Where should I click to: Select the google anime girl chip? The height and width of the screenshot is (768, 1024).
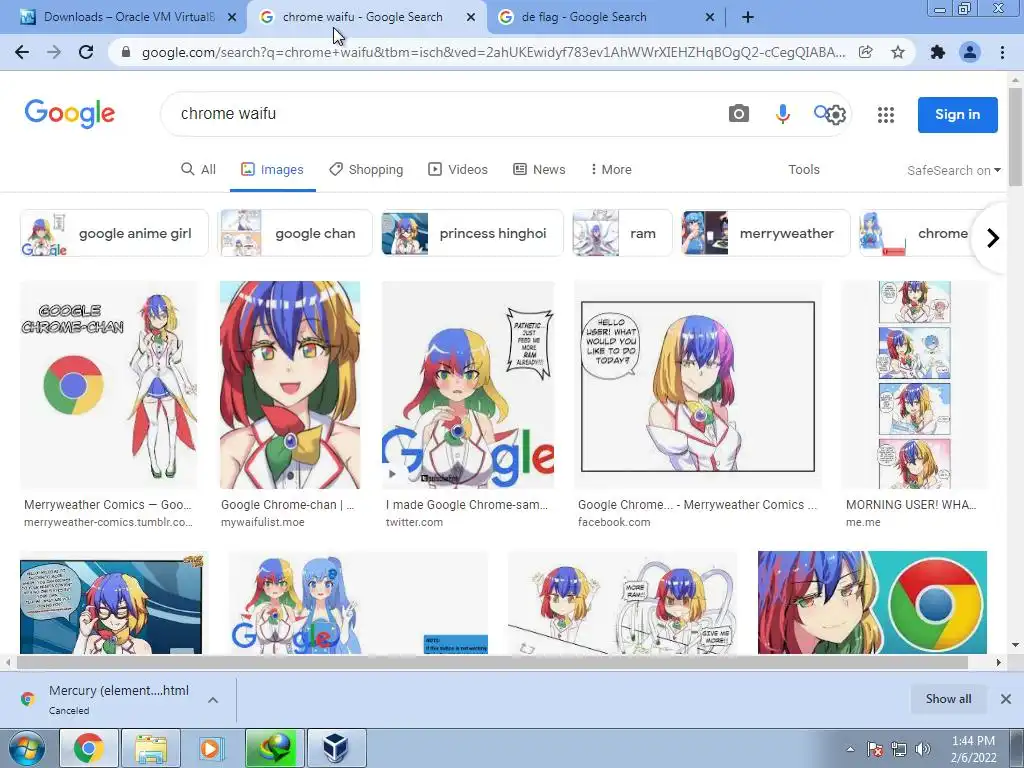tap(114, 233)
